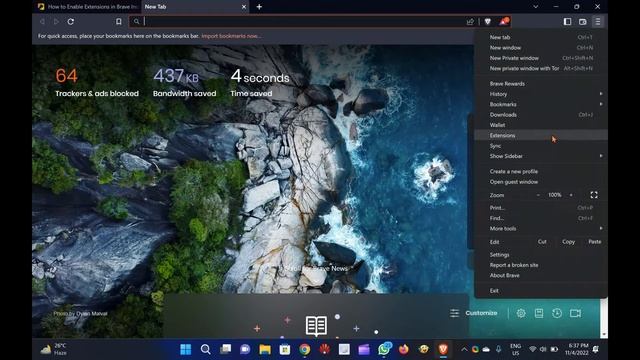
Task: Expand the Show Sidebar submenu
Action: (x=541, y=156)
